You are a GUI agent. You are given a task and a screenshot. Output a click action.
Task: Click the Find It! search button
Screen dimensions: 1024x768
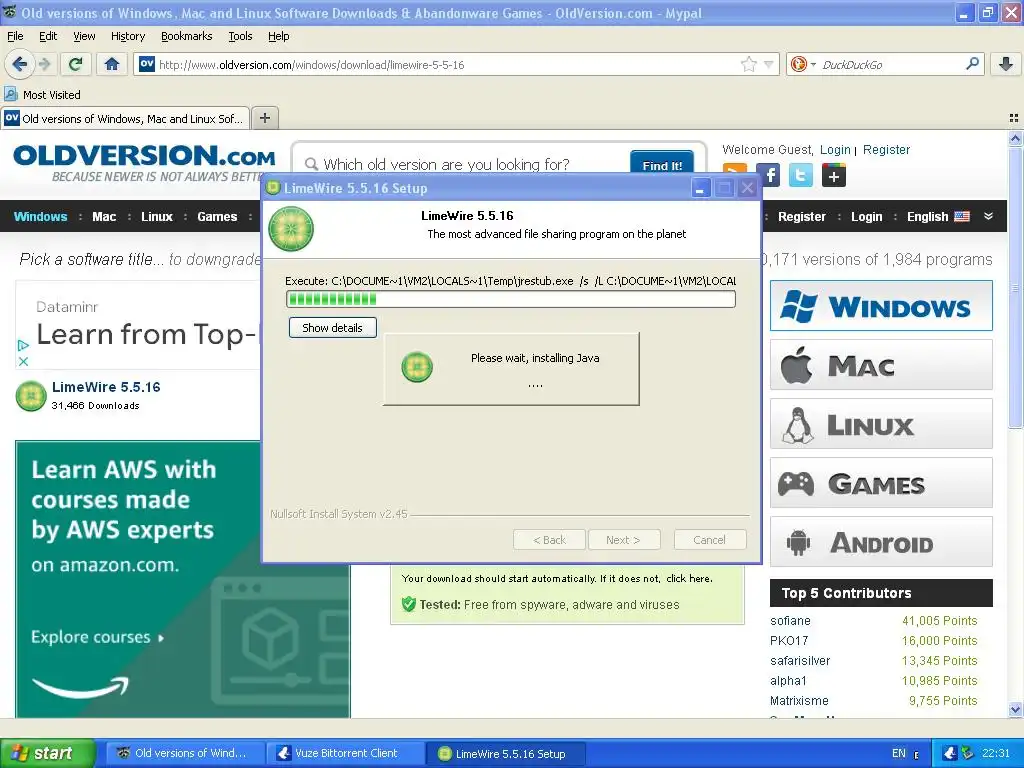(662, 163)
